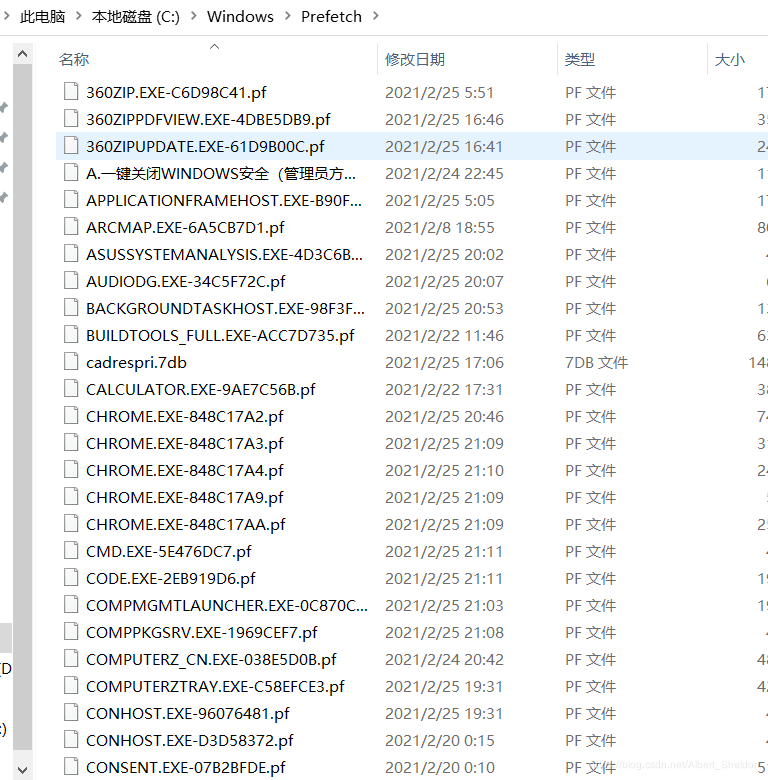The width and height of the screenshot is (768, 780).
Task: Click the file icon of CALCULATOR.EXE-9AE7C56B.pf
Action: [x=71, y=389]
